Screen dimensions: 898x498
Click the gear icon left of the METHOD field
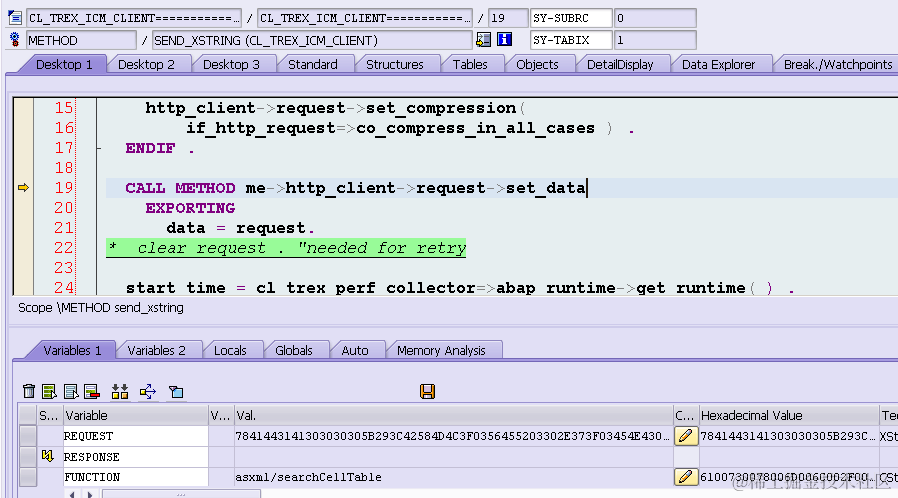15,39
